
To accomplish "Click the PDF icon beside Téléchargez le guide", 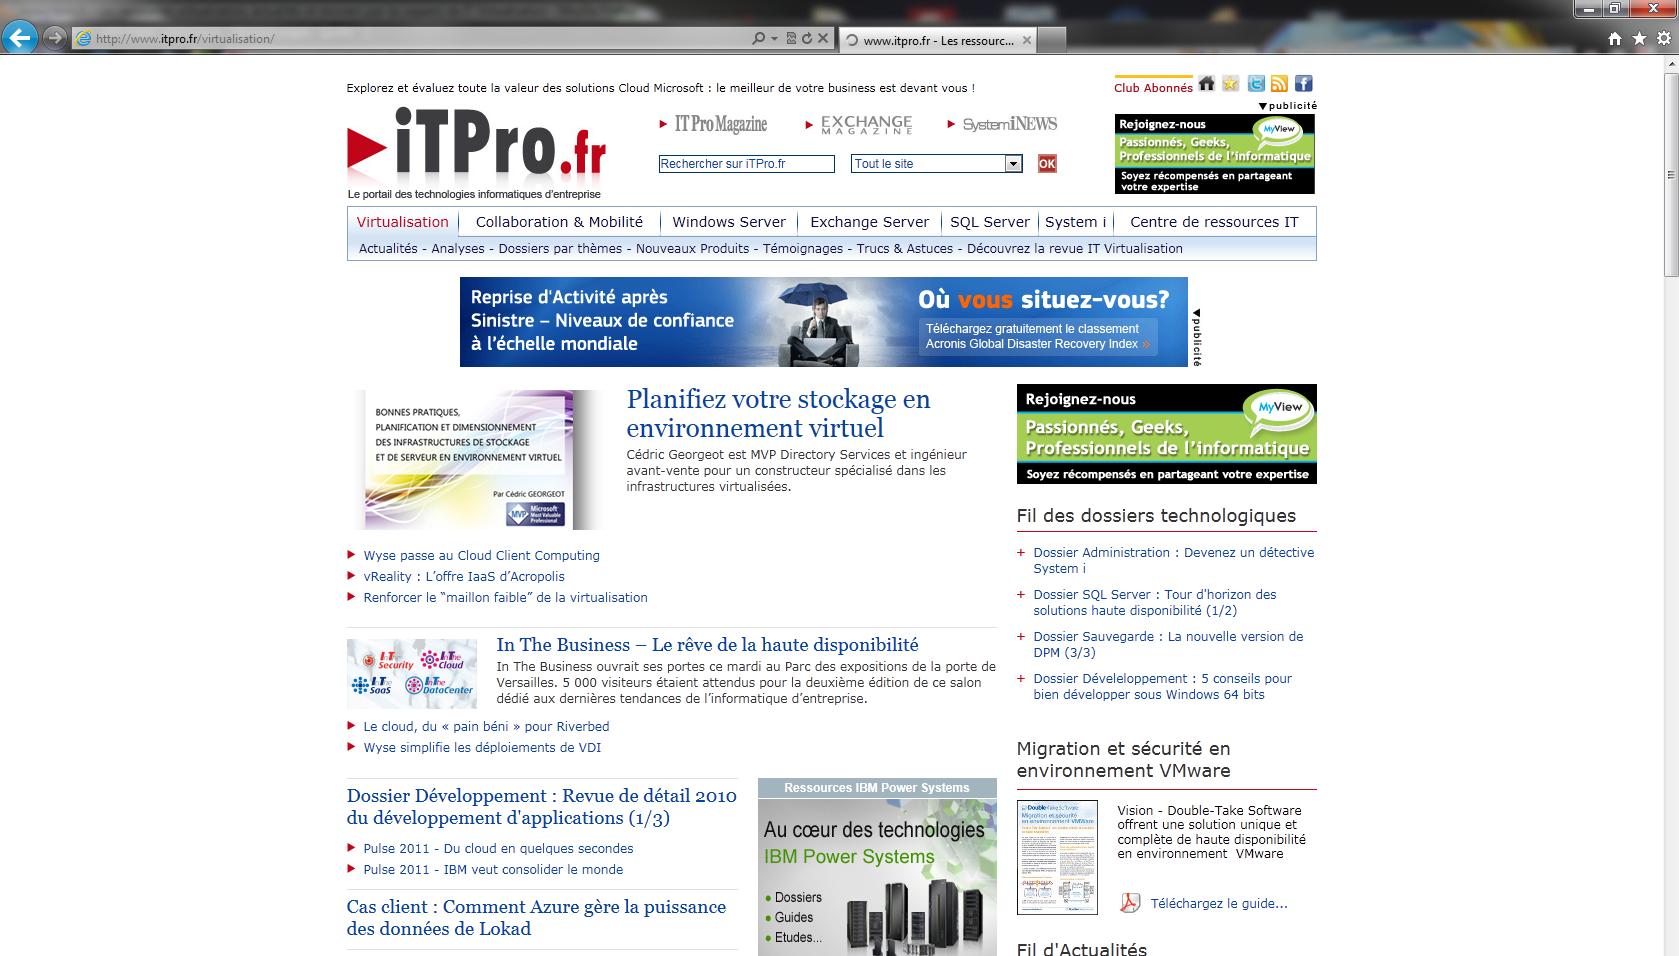I will coord(1130,903).
